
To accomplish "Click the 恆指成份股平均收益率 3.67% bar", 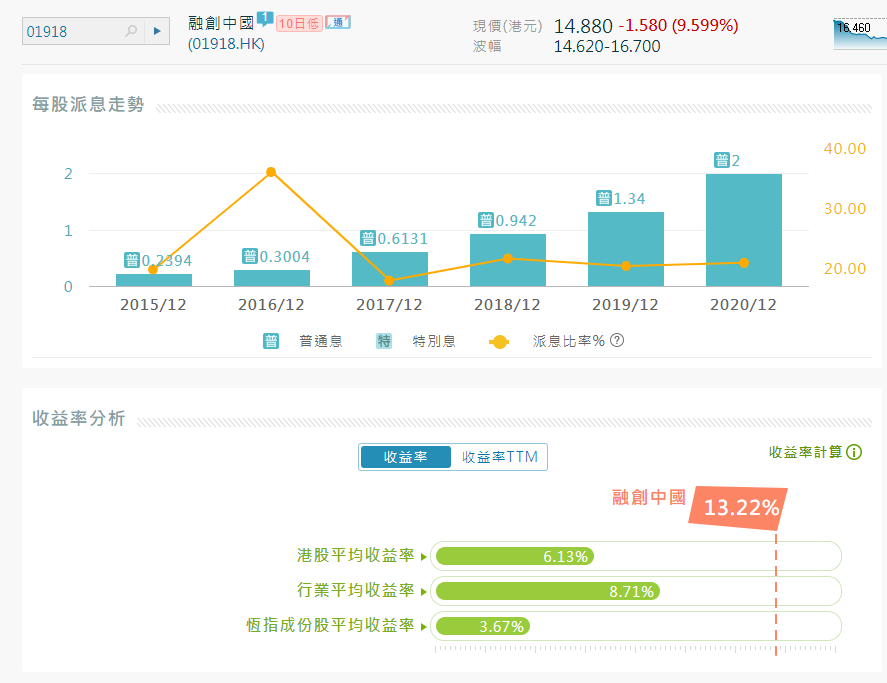I will point(483,626).
